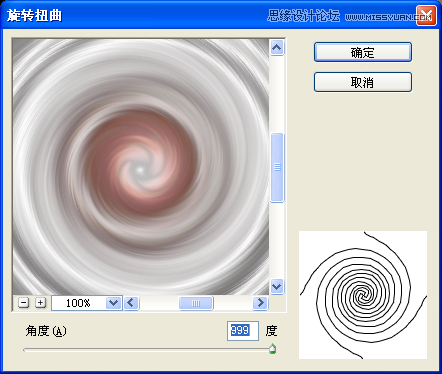Viewport: 442px width, 374px height.
Task: Open the 100% zoom dropdown
Action: coord(113,303)
